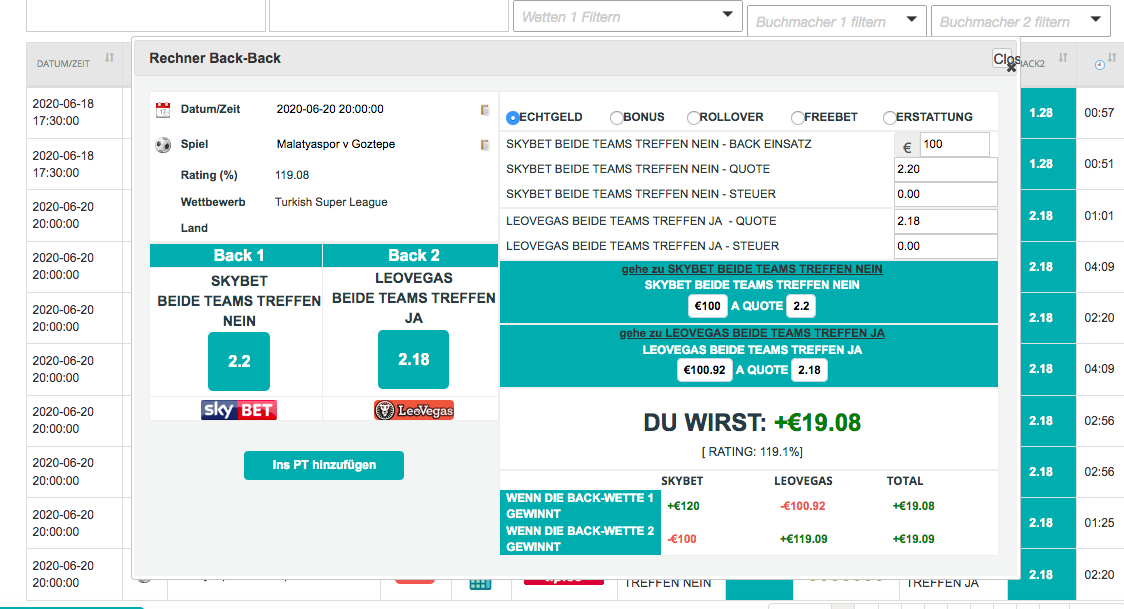Click the Skybet Steuer input field
This screenshot has width=1124, height=609.
(946, 194)
